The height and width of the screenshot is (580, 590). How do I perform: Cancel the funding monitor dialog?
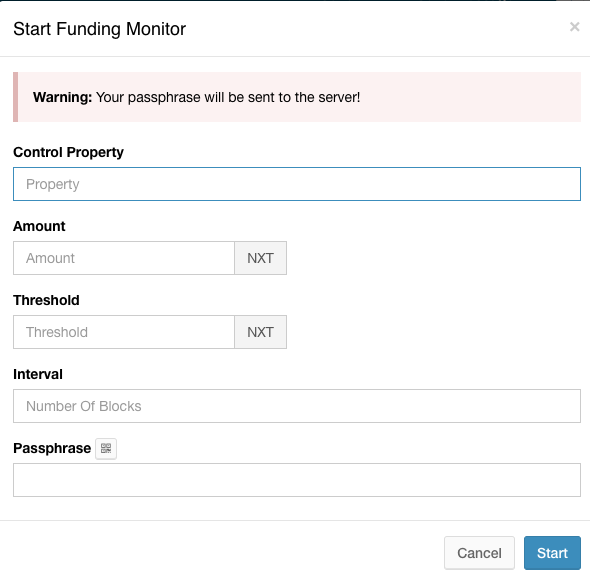(x=479, y=553)
